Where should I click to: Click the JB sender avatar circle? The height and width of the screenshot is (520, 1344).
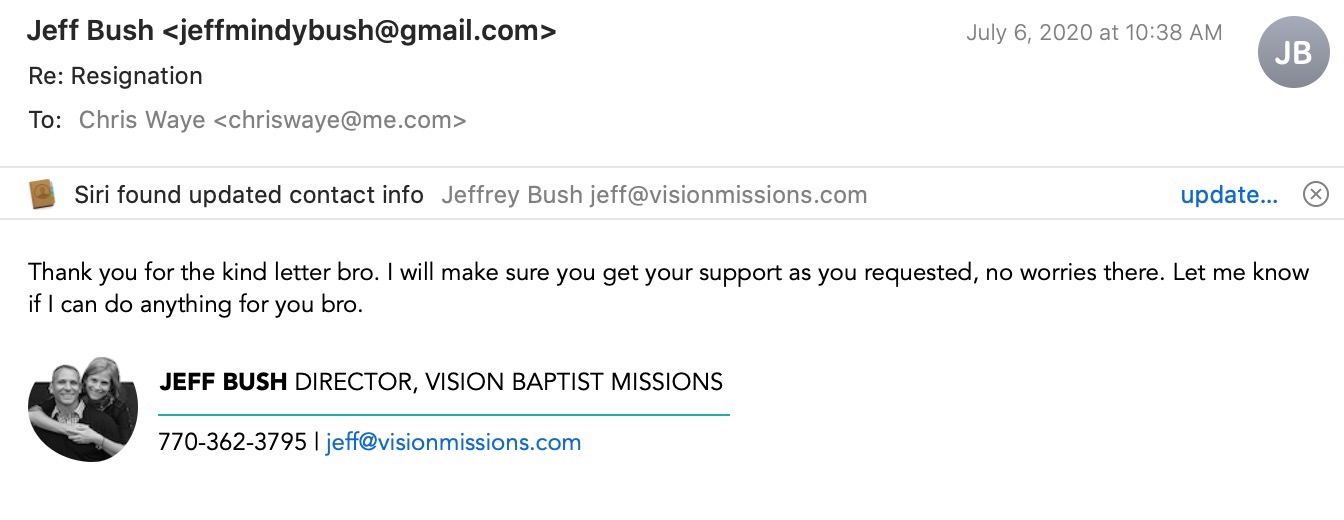1293,52
